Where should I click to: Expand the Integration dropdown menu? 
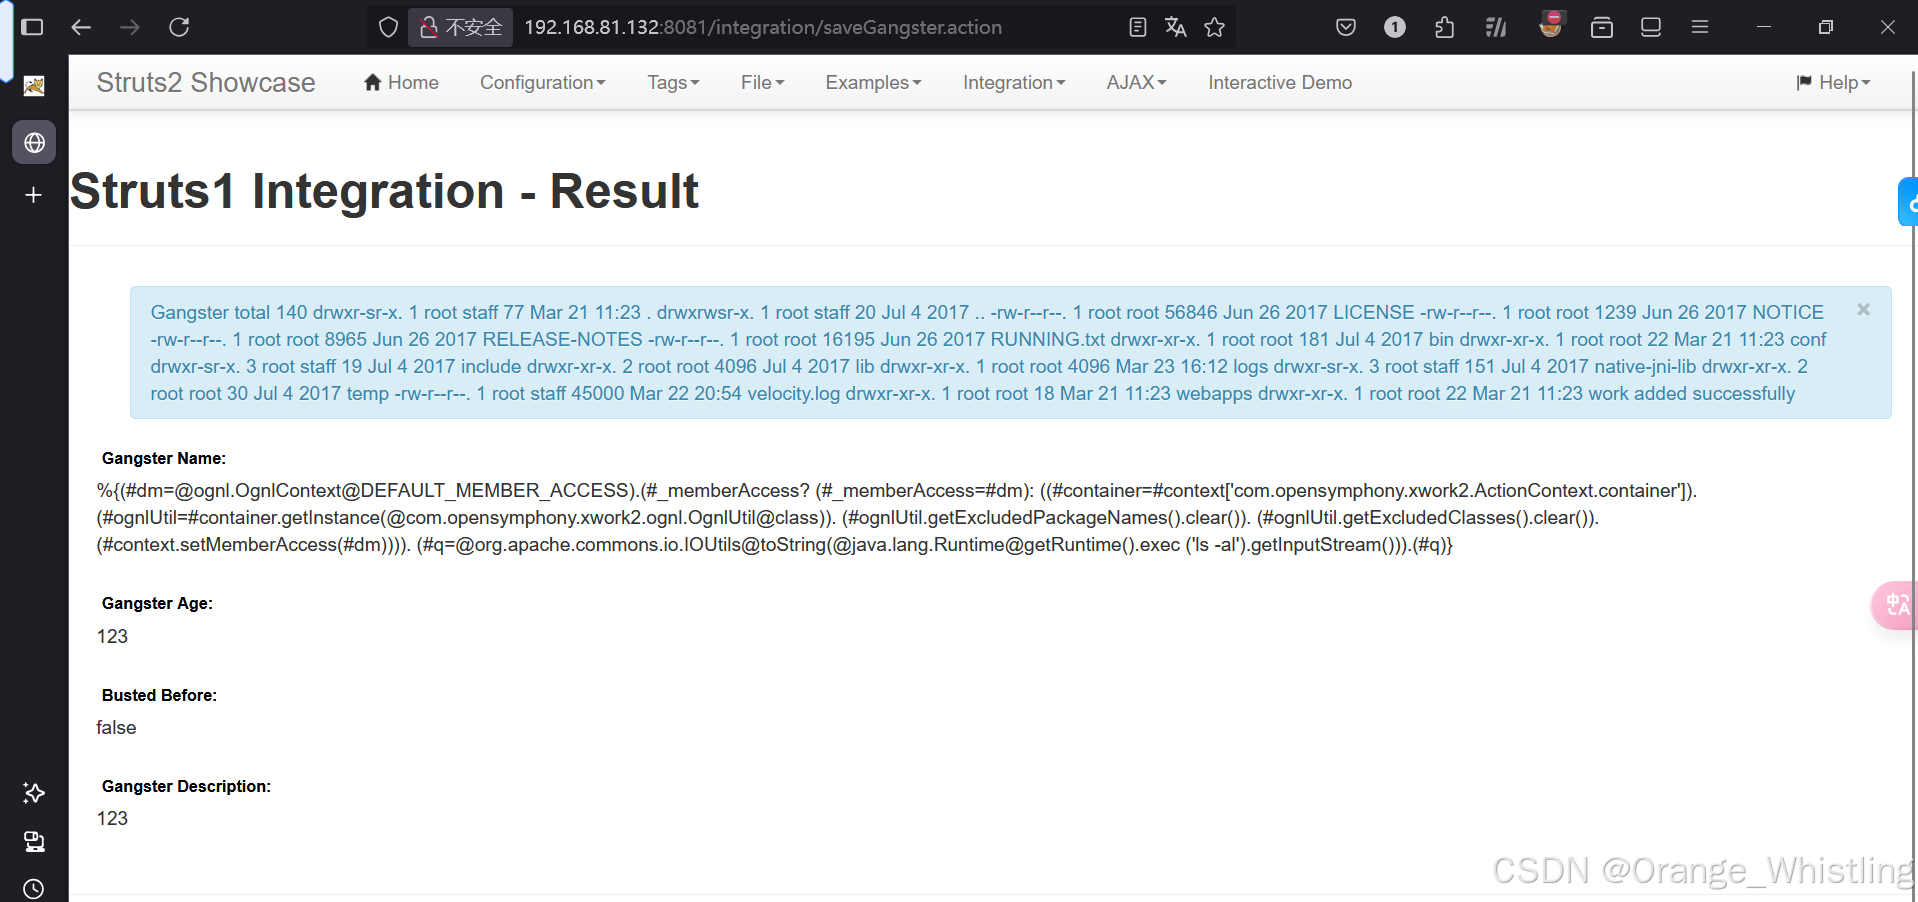pos(1014,83)
